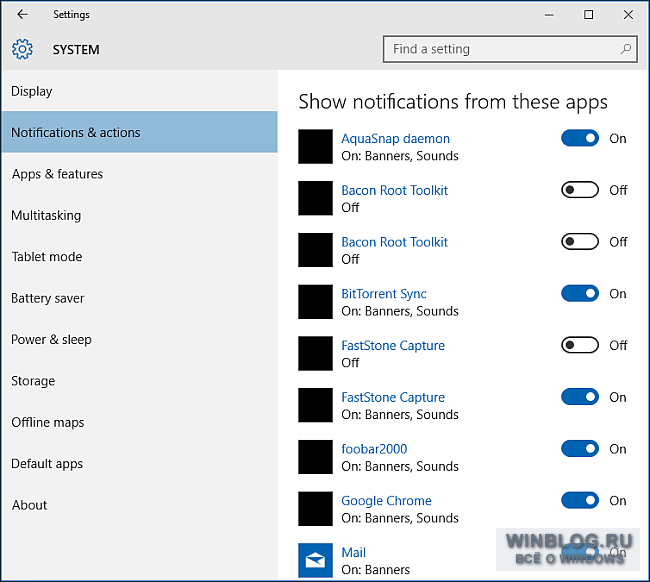The width and height of the screenshot is (650, 582).
Task: Select Notifications & actions in sidebar
Action: (139, 132)
